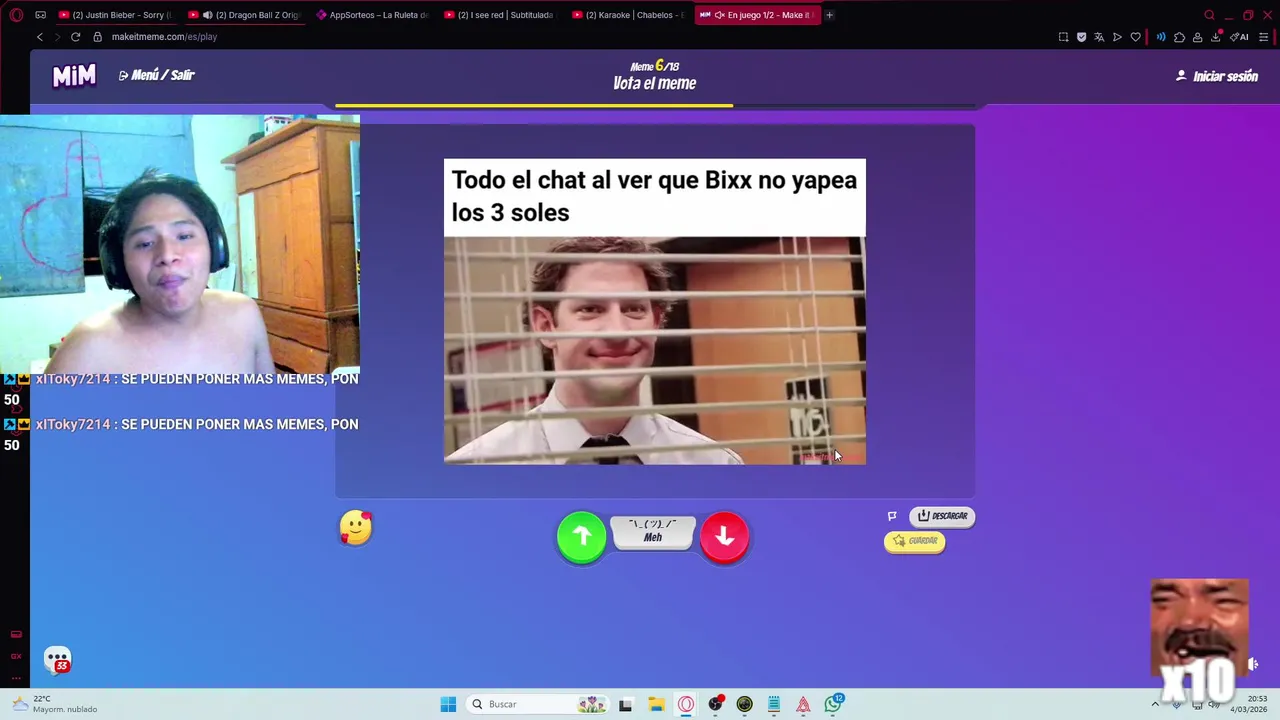Switch to AppSorteos La Ruleta tab
Viewport: 1280px width, 720px height.
[x=372, y=15]
